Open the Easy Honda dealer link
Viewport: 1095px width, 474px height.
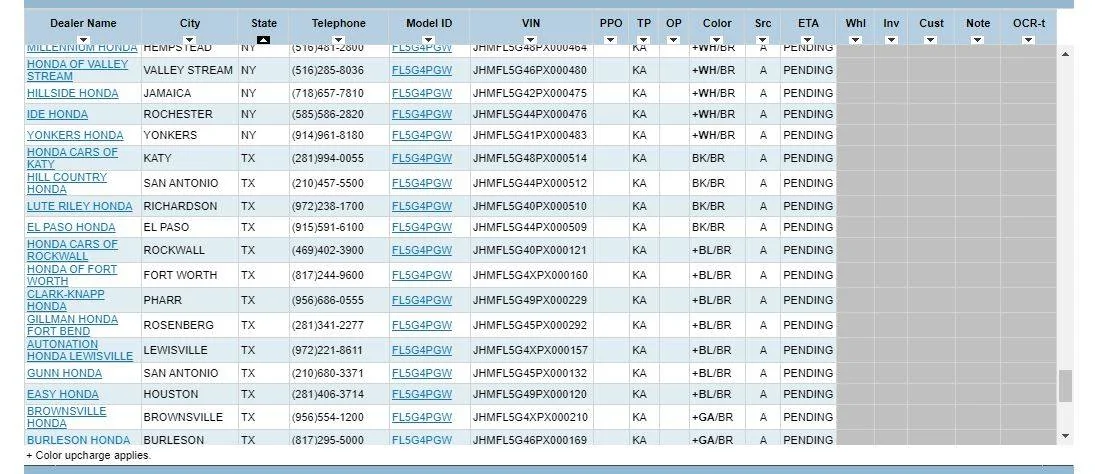63,394
